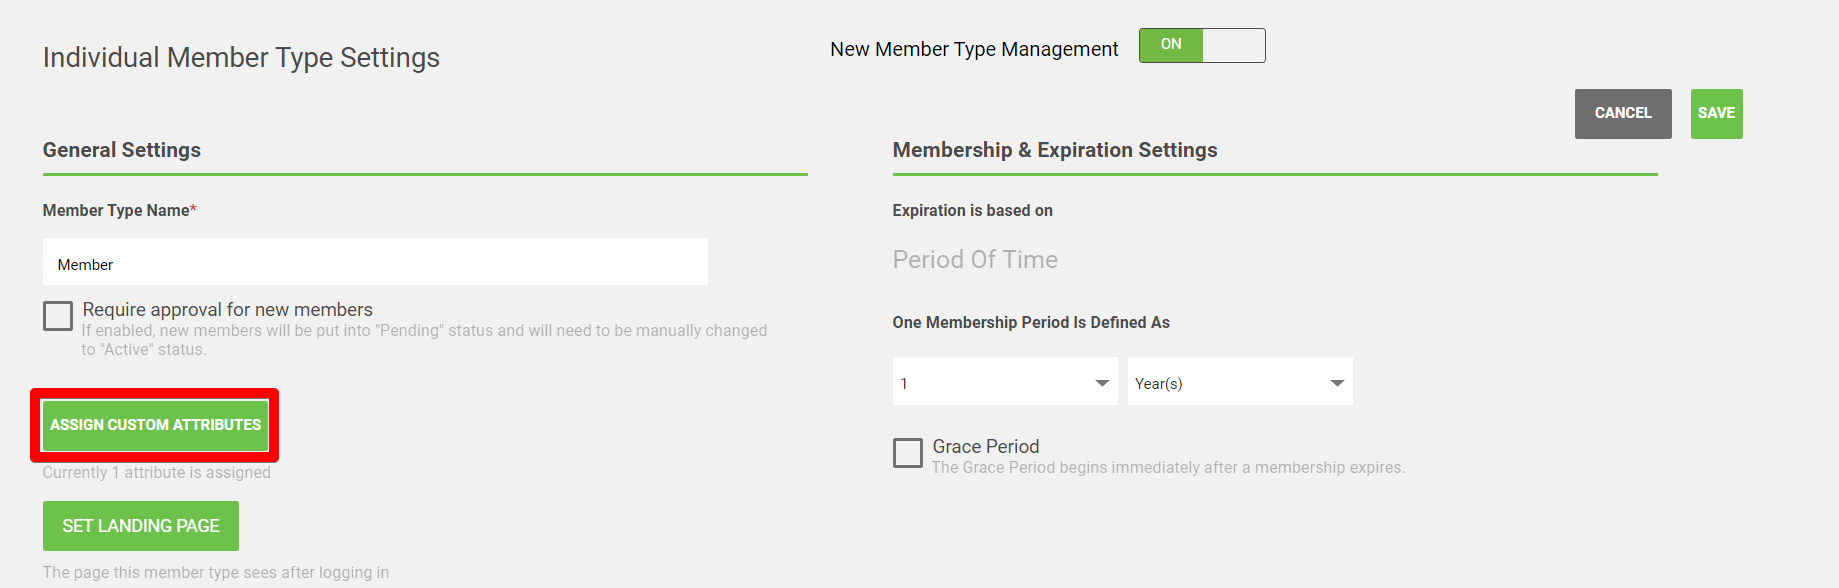The image size is (1839, 588).
Task: Click the Membership & Expiration Settings heading
Action: tap(1055, 150)
